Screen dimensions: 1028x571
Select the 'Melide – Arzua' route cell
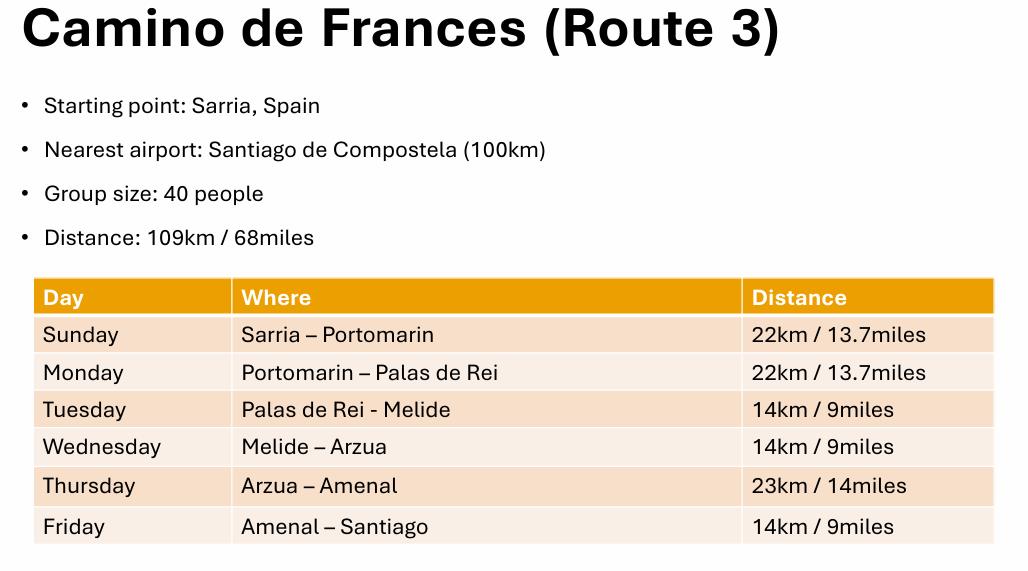pos(313,447)
